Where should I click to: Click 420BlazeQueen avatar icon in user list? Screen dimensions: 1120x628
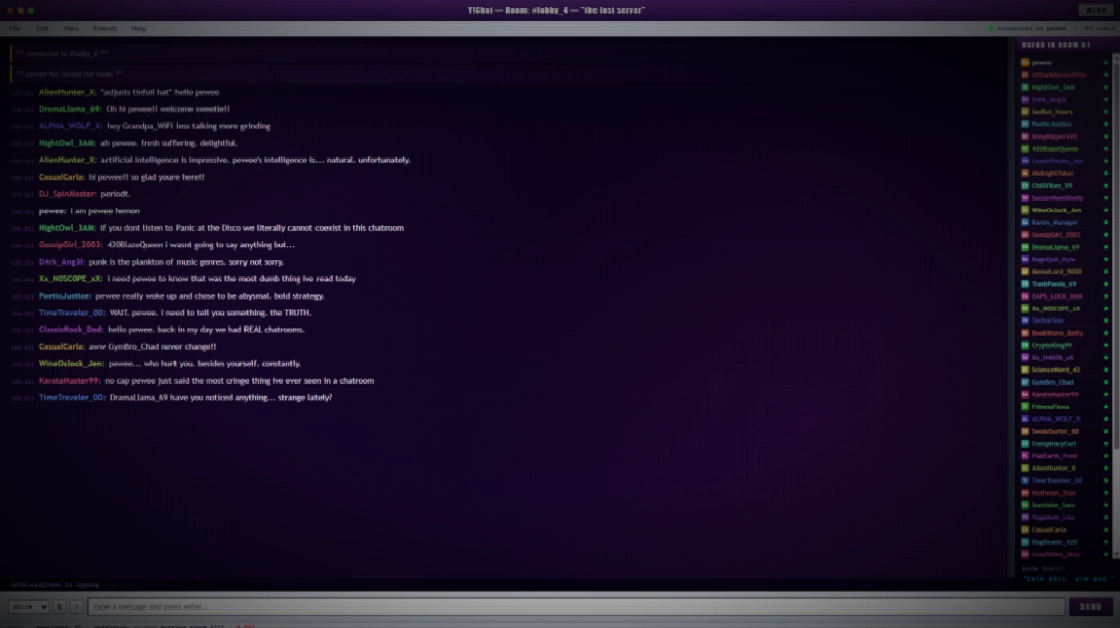point(1025,149)
